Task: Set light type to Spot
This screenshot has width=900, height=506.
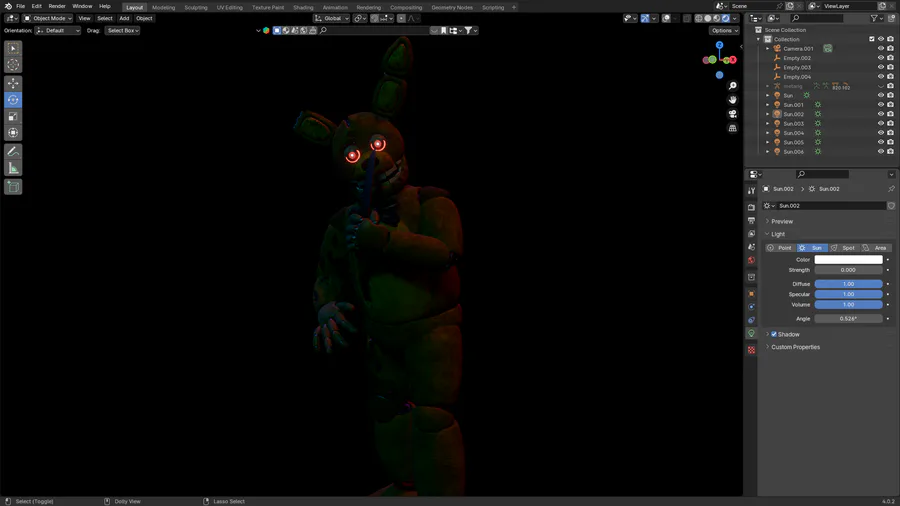Action: [843, 248]
